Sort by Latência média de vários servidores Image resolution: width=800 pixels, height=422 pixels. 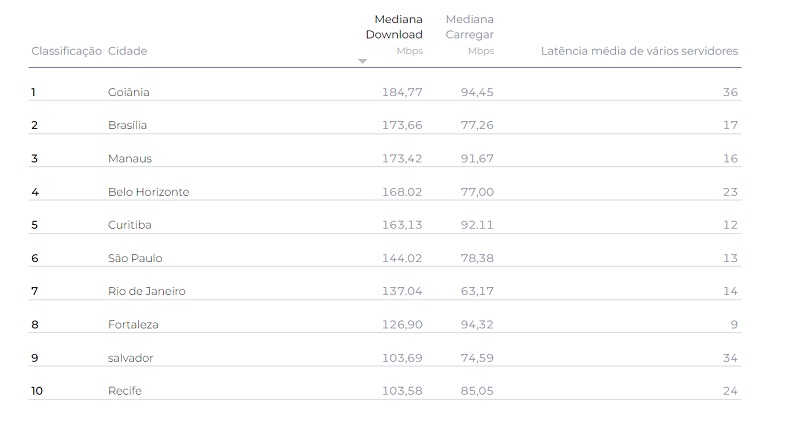tap(639, 50)
